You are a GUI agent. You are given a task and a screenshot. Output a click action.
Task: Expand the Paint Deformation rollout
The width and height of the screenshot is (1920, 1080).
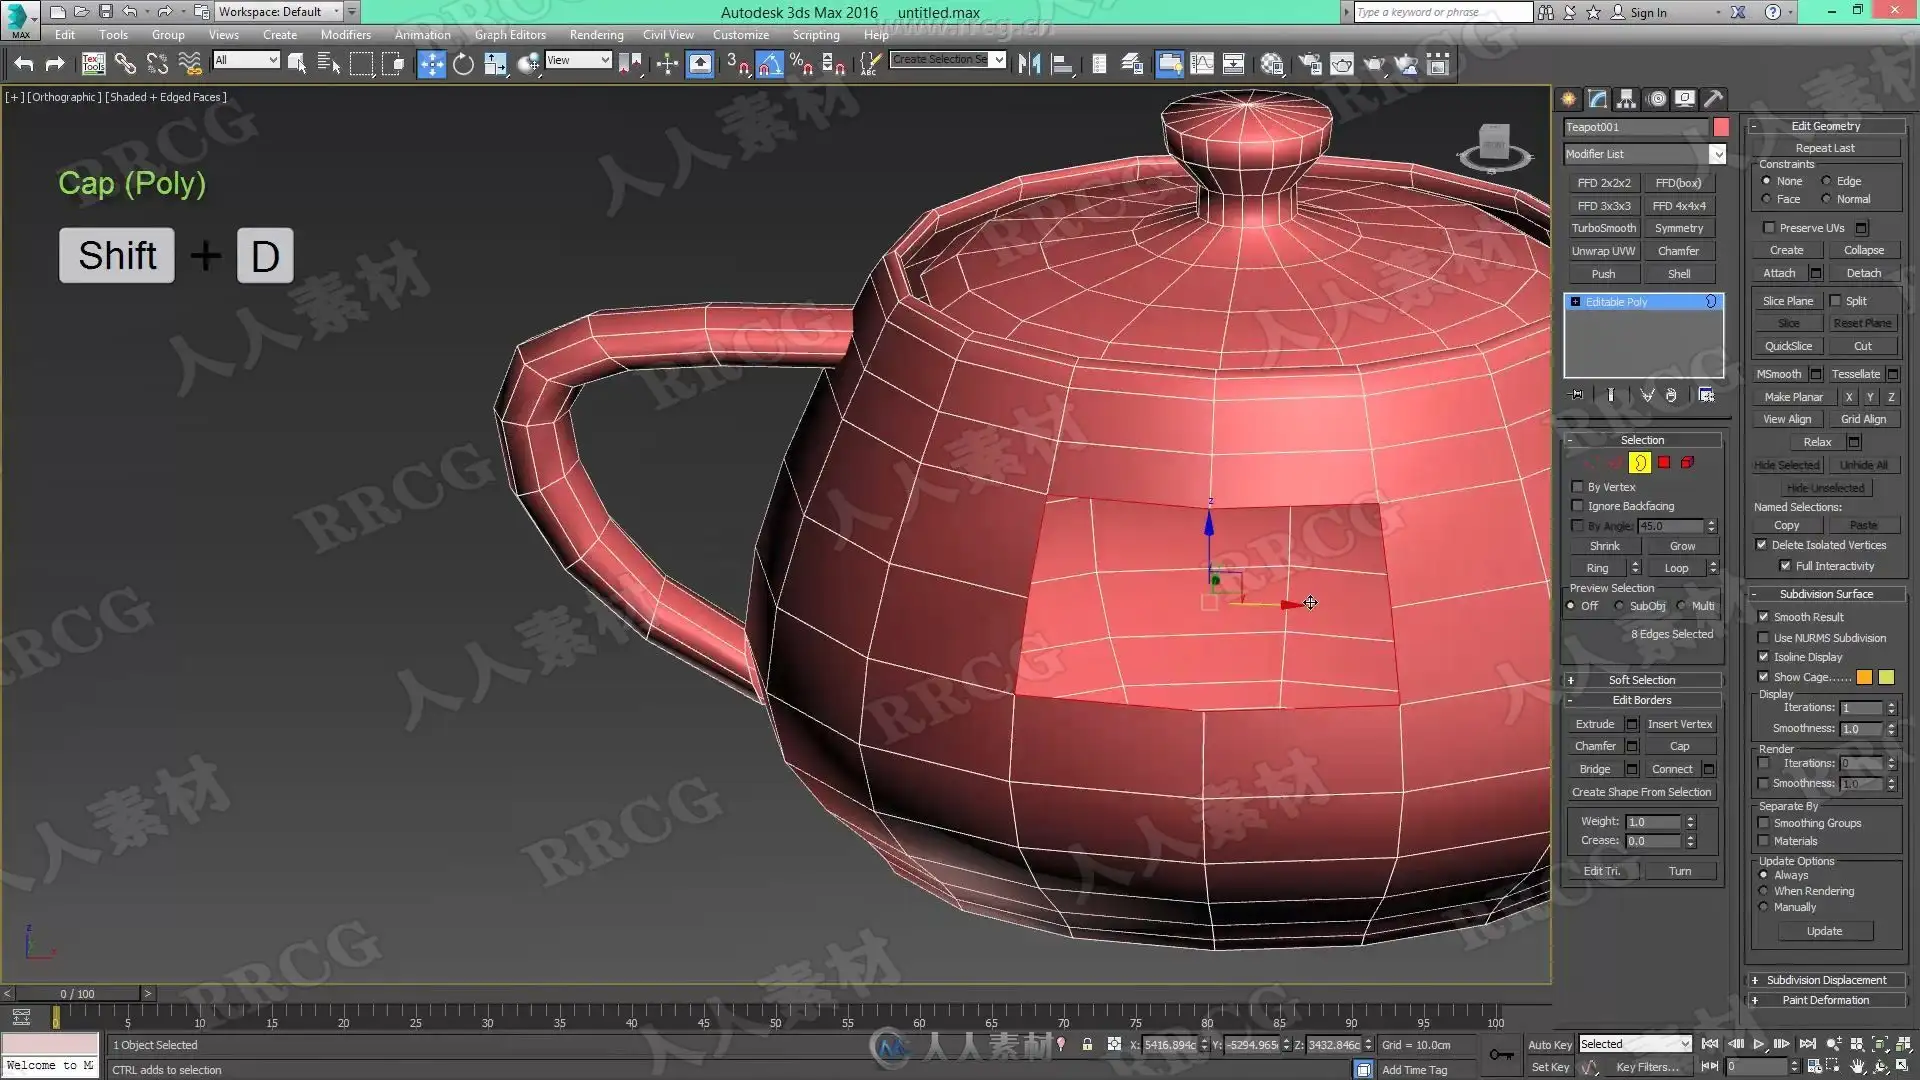1825,1000
